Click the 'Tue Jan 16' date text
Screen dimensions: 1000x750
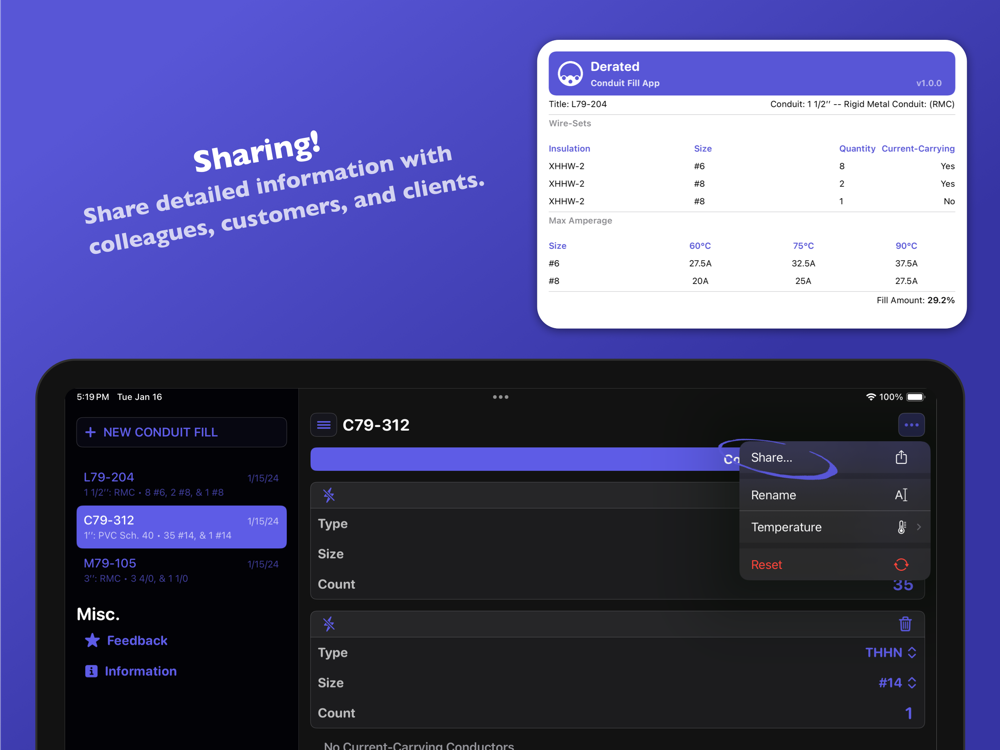140,397
